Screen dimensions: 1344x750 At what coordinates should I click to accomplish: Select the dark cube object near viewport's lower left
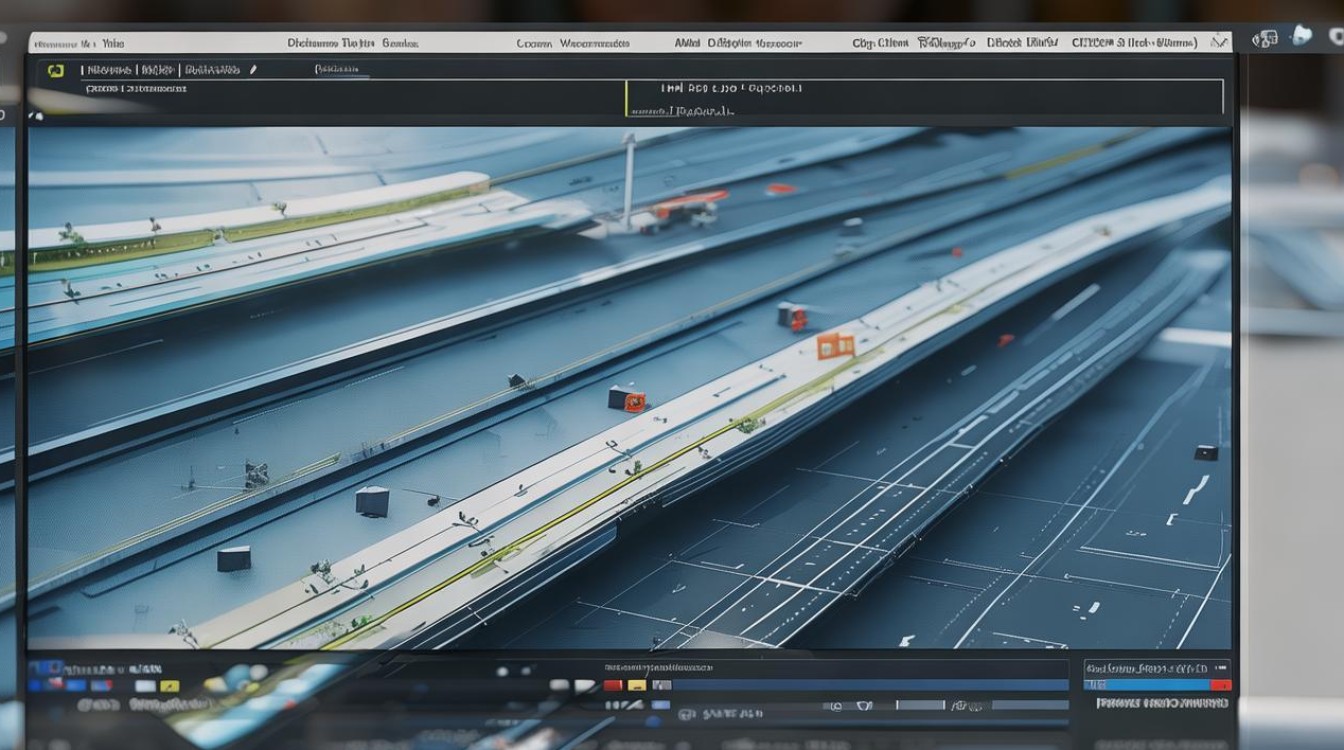click(234, 558)
